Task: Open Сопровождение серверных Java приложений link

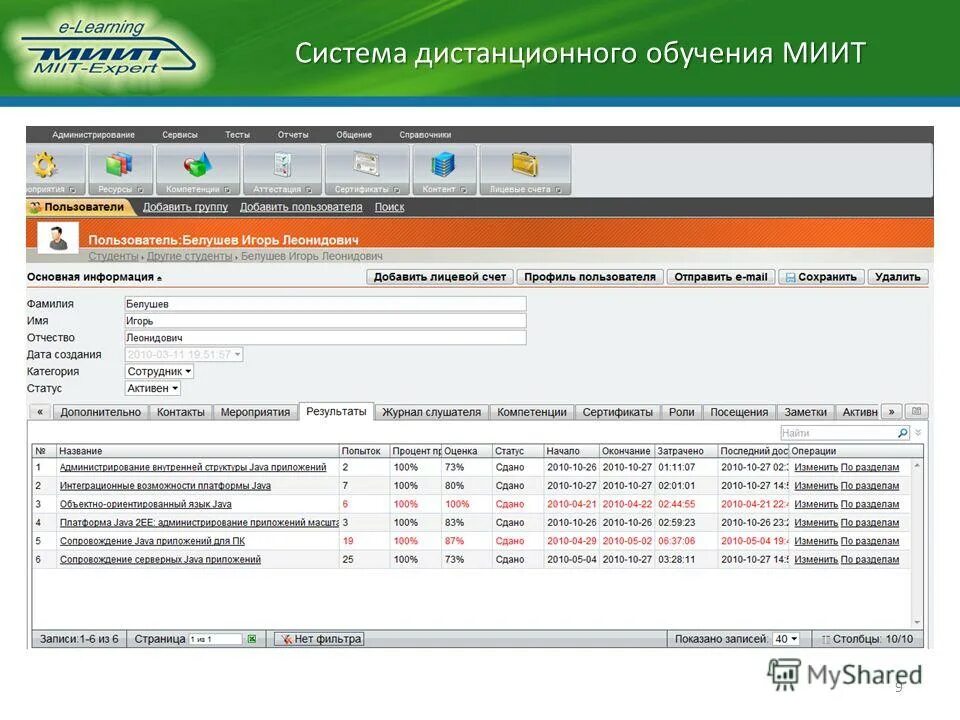Action: [160, 560]
